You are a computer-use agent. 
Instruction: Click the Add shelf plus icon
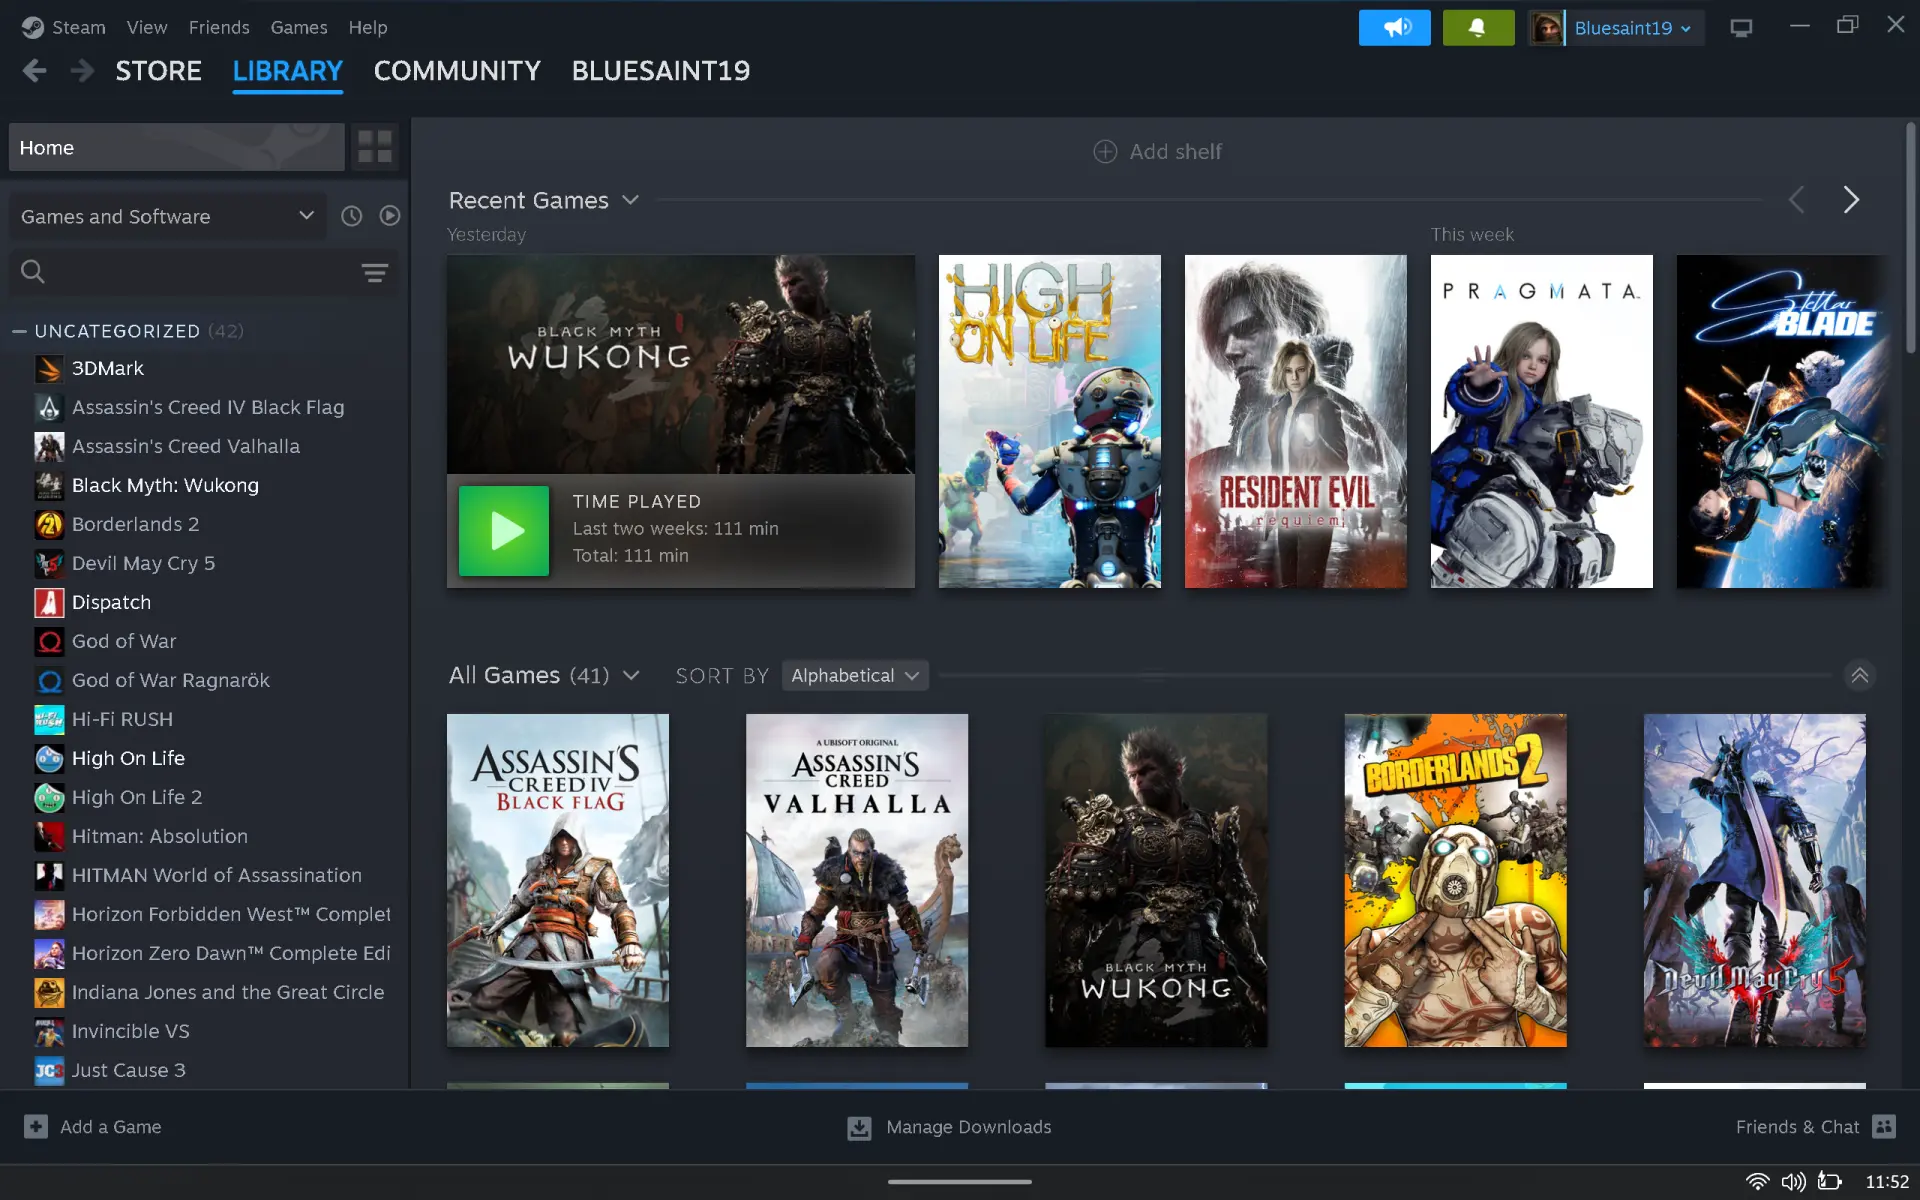coord(1105,152)
